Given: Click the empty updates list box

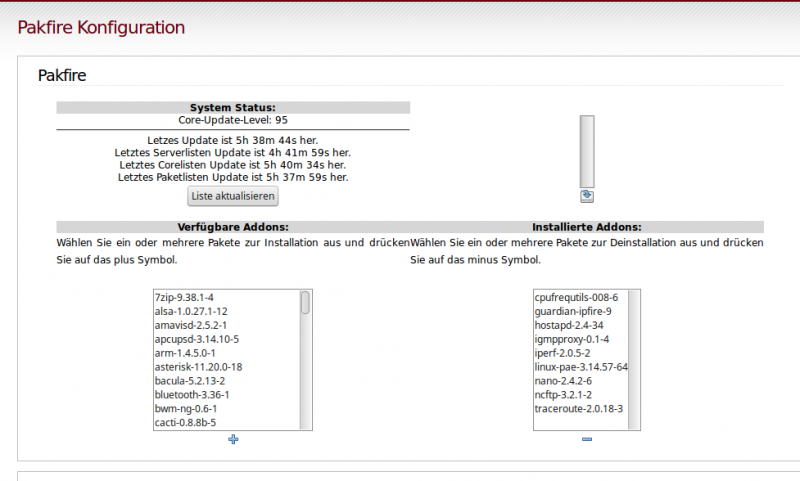Looking at the screenshot, I should coord(587,151).
